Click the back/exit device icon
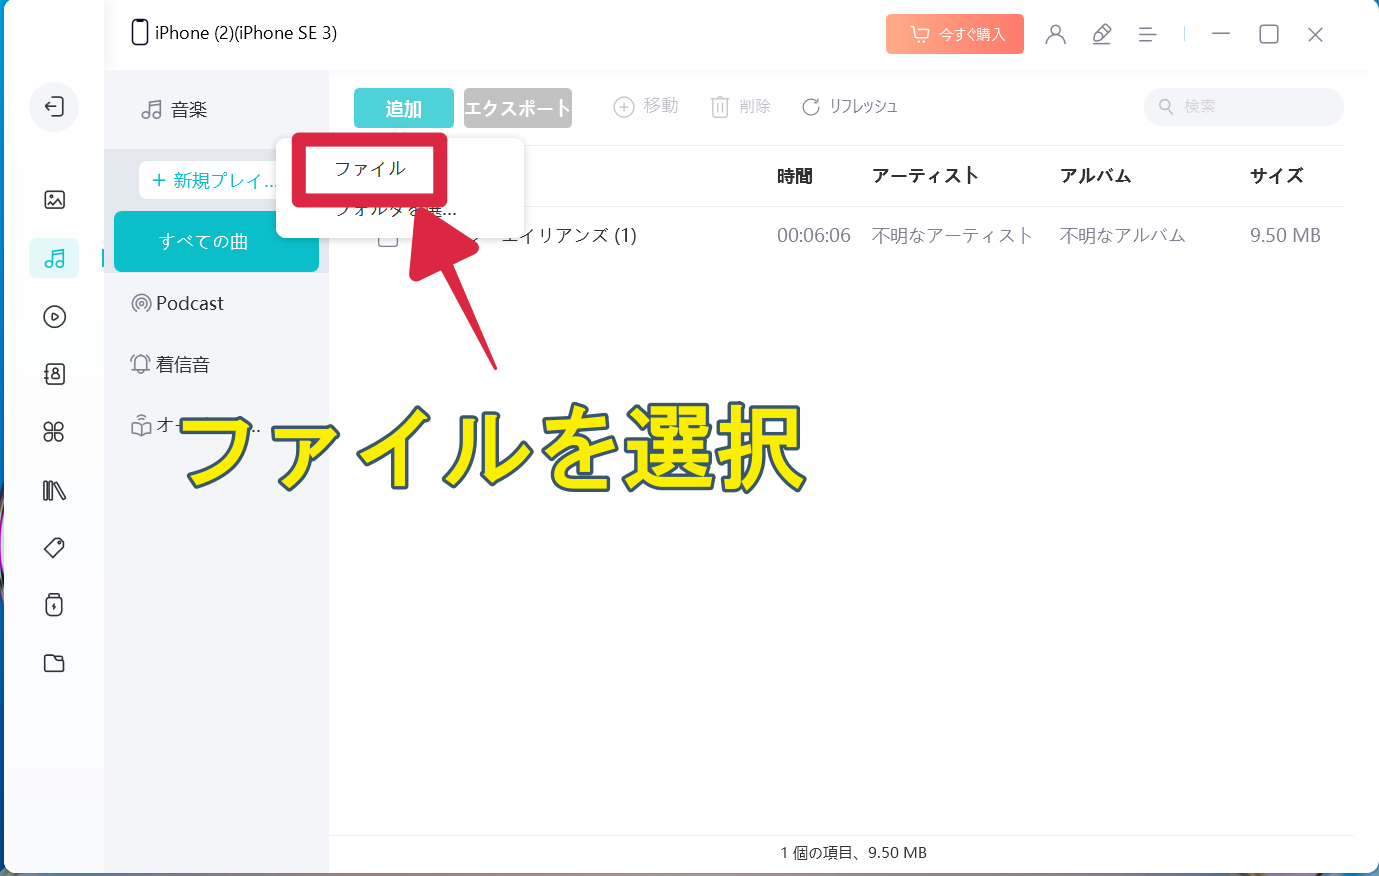1379x876 pixels. click(54, 107)
